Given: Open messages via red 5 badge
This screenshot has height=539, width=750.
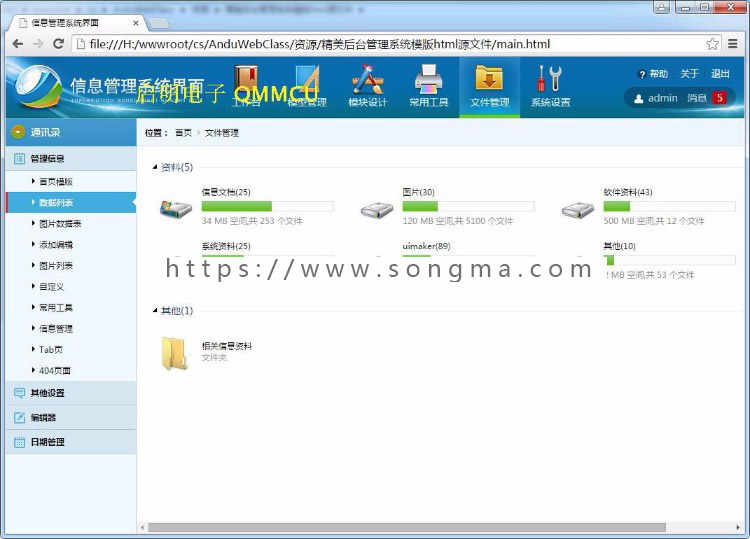Looking at the screenshot, I should (x=719, y=98).
